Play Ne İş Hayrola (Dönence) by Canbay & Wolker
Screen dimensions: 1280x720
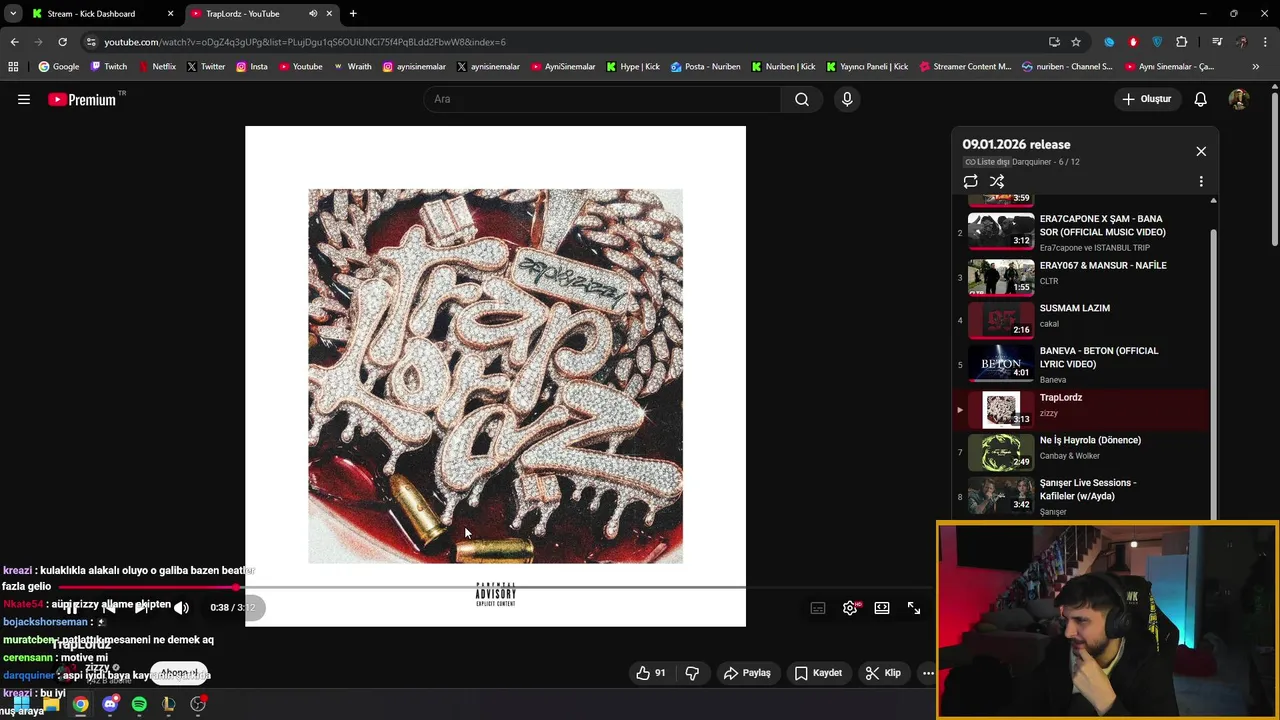[1081, 452]
